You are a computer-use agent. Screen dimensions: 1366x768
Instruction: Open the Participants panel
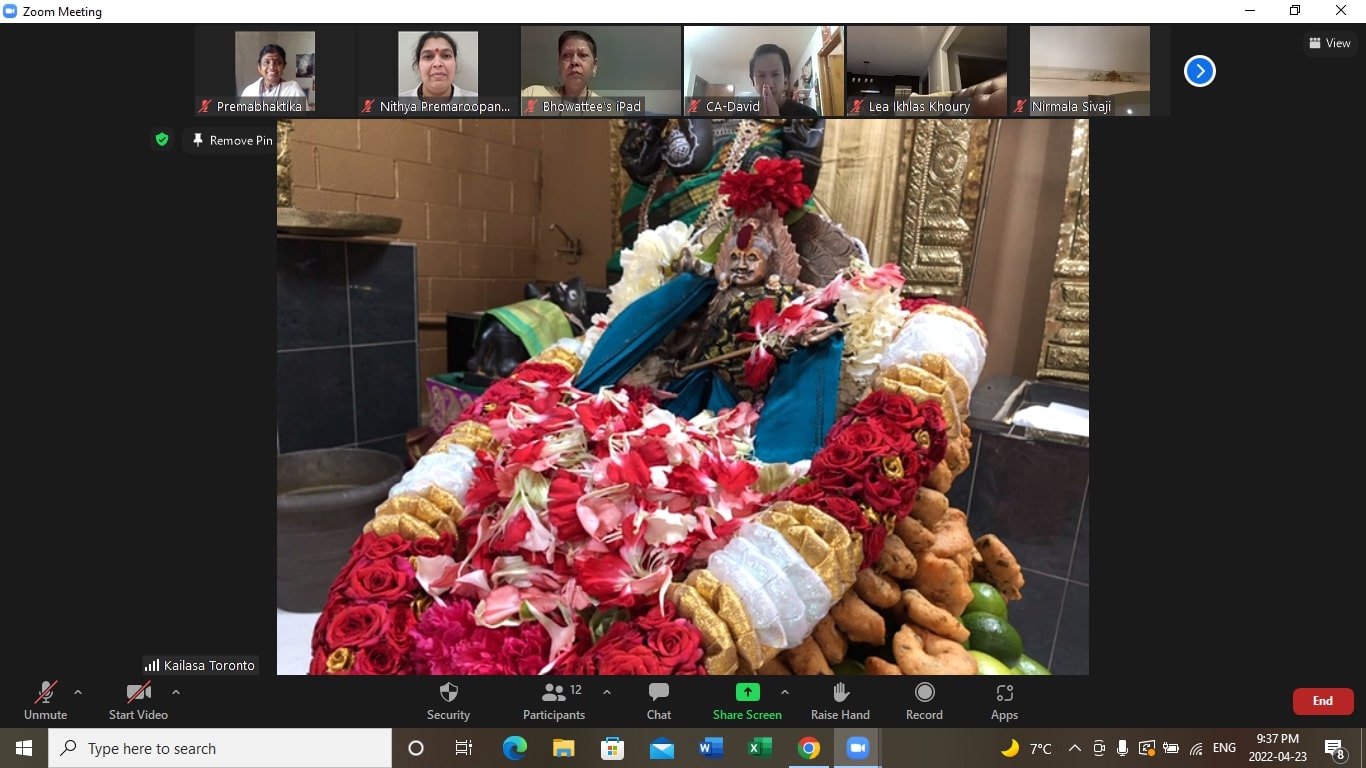pyautogui.click(x=553, y=701)
